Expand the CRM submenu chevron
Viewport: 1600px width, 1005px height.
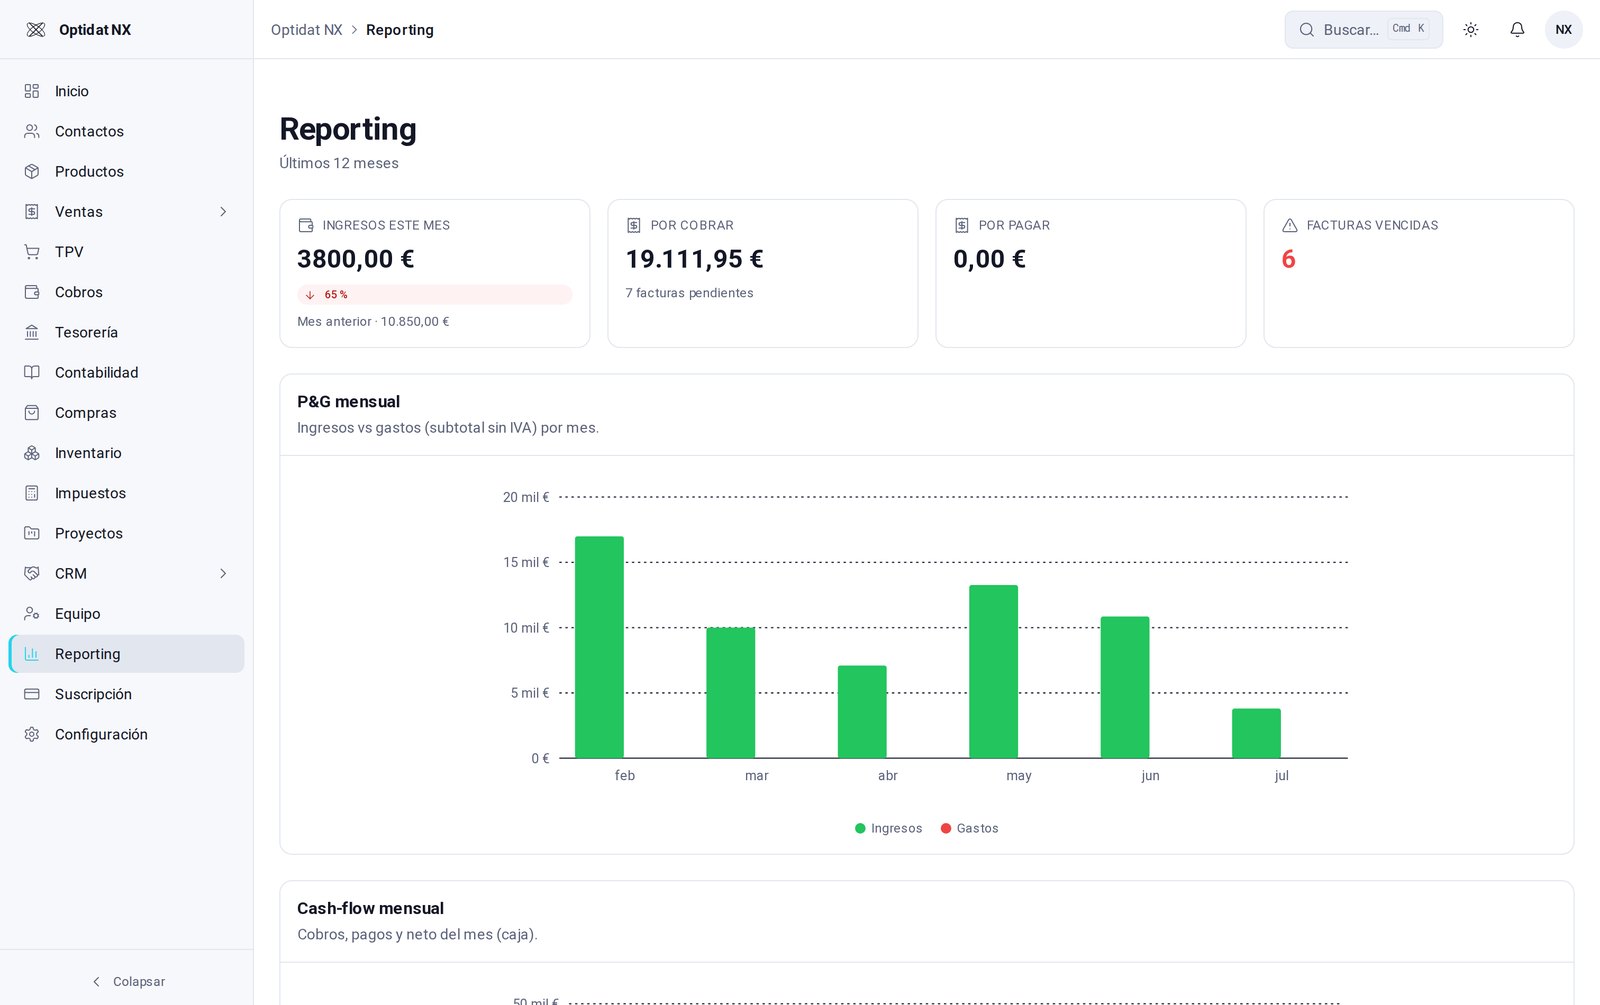pos(223,574)
